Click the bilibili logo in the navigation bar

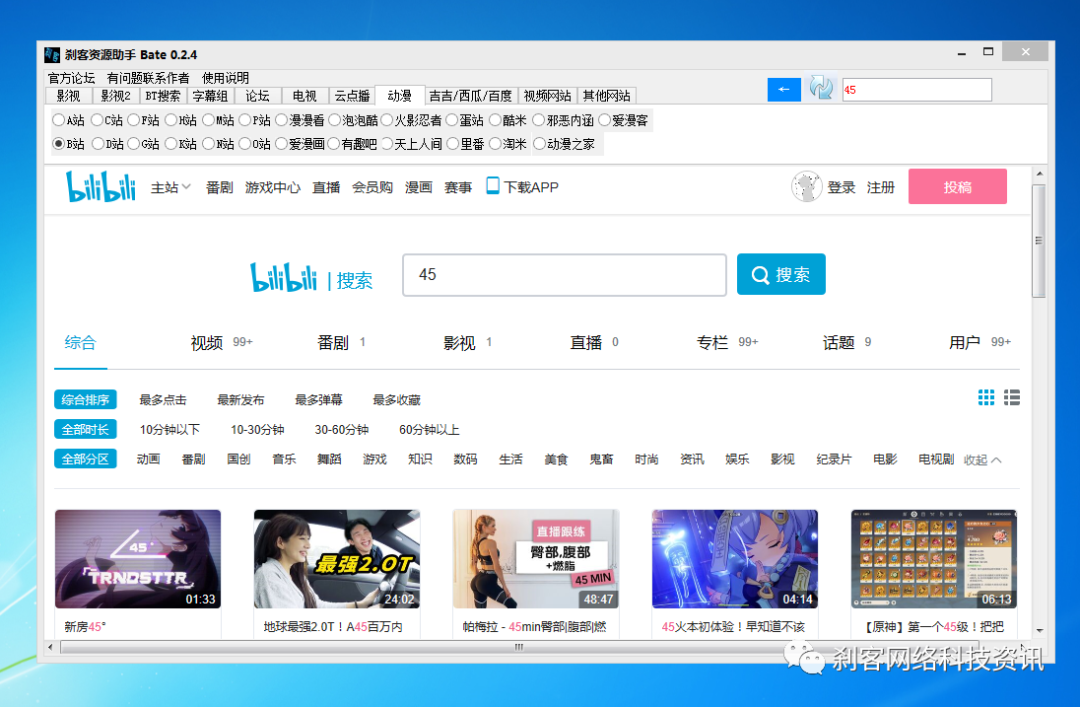click(100, 186)
